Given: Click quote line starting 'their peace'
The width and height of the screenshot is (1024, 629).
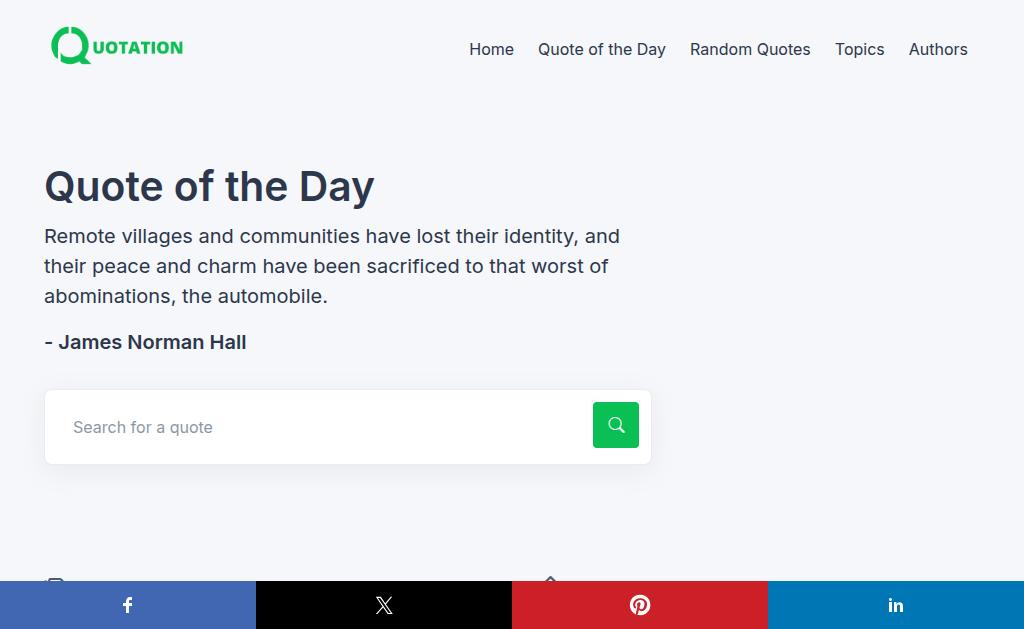Looking at the screenshot, I should (x=326, y=266).
